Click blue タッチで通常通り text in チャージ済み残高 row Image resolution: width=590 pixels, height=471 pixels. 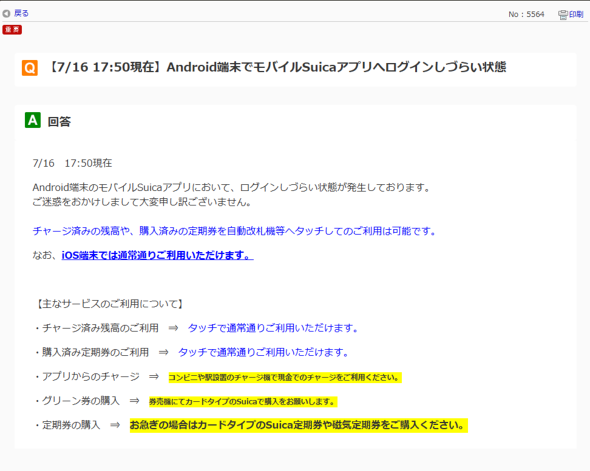tap(273, 328)
